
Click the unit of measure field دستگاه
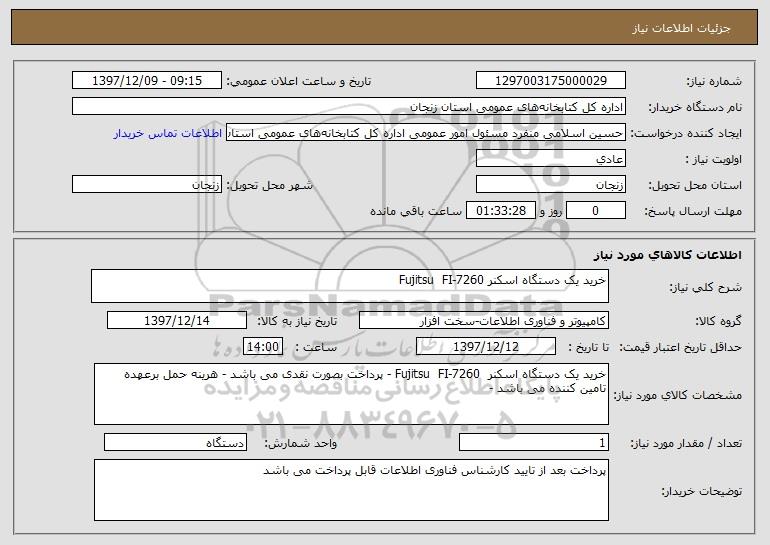click(x=175, y=442)
